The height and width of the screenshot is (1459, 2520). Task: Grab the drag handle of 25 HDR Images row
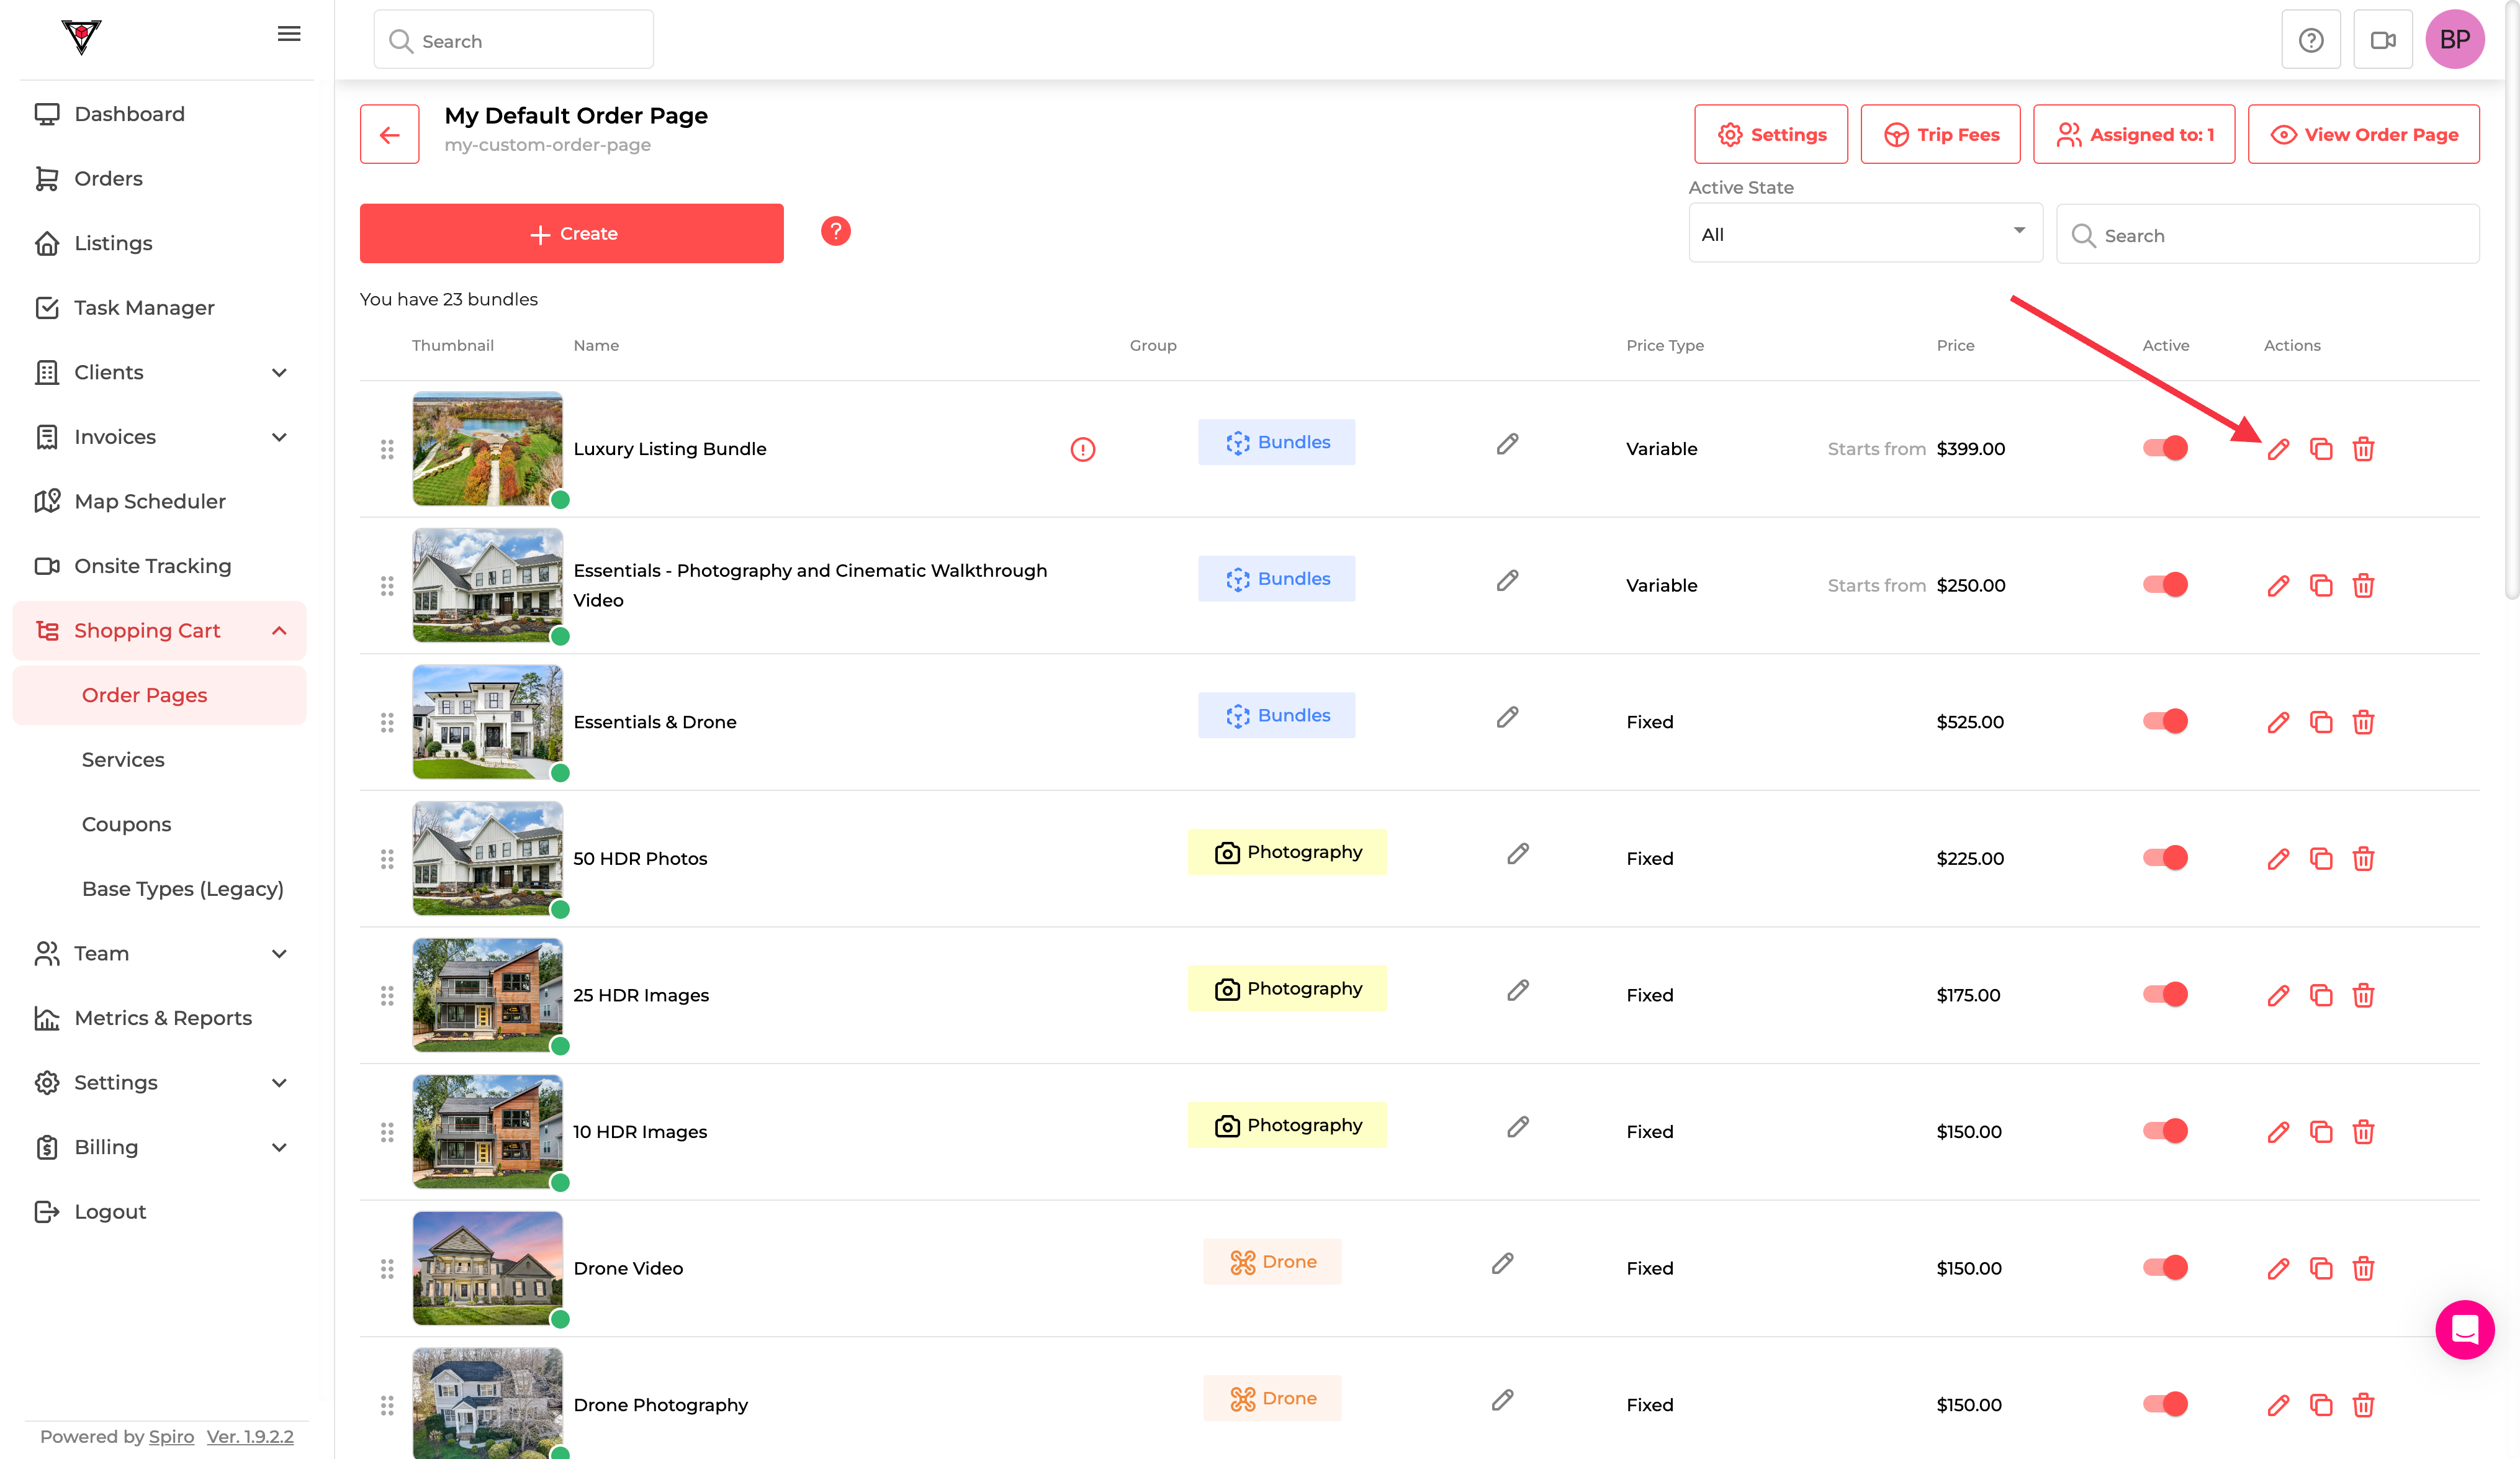tap(387, 996)
